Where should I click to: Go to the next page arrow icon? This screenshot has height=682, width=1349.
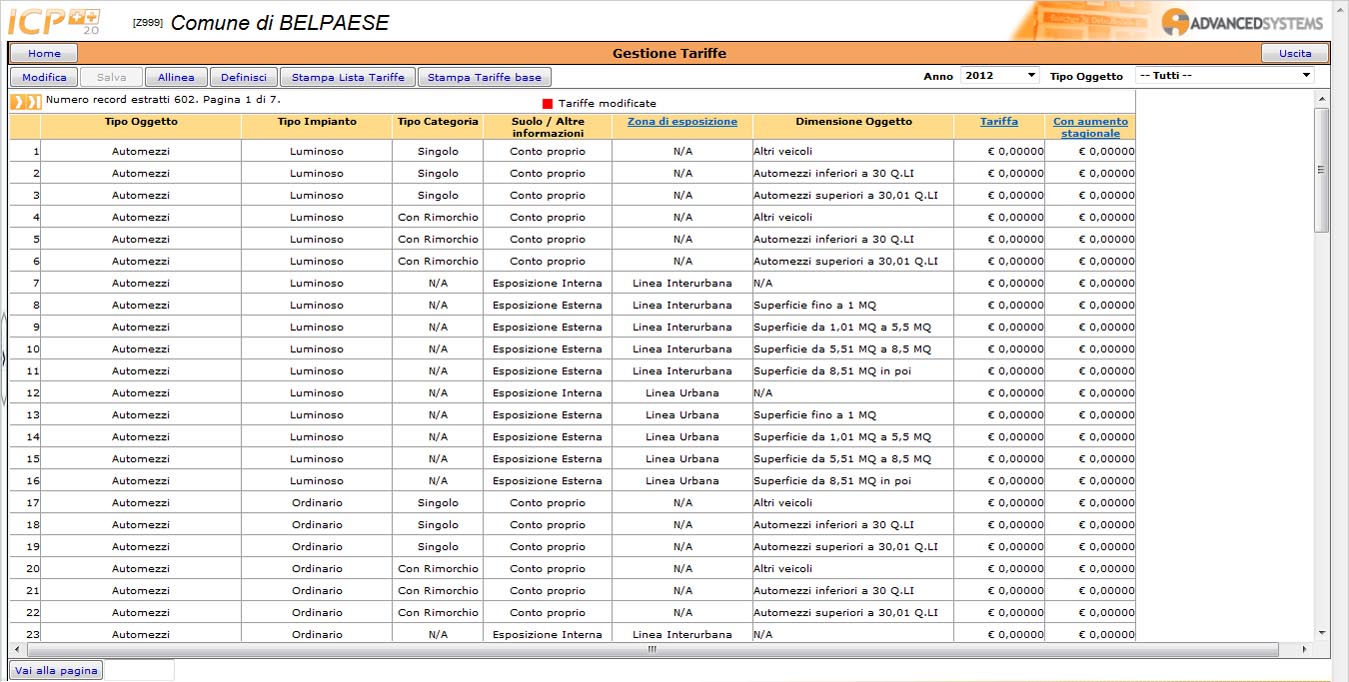17,101
